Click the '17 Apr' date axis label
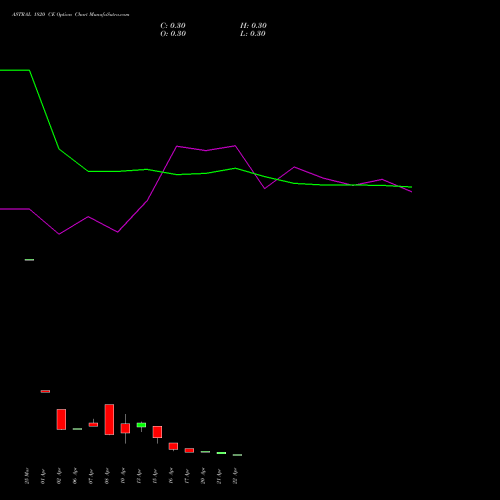The width and height of the screenshot is (500, 500). [187, 476]
